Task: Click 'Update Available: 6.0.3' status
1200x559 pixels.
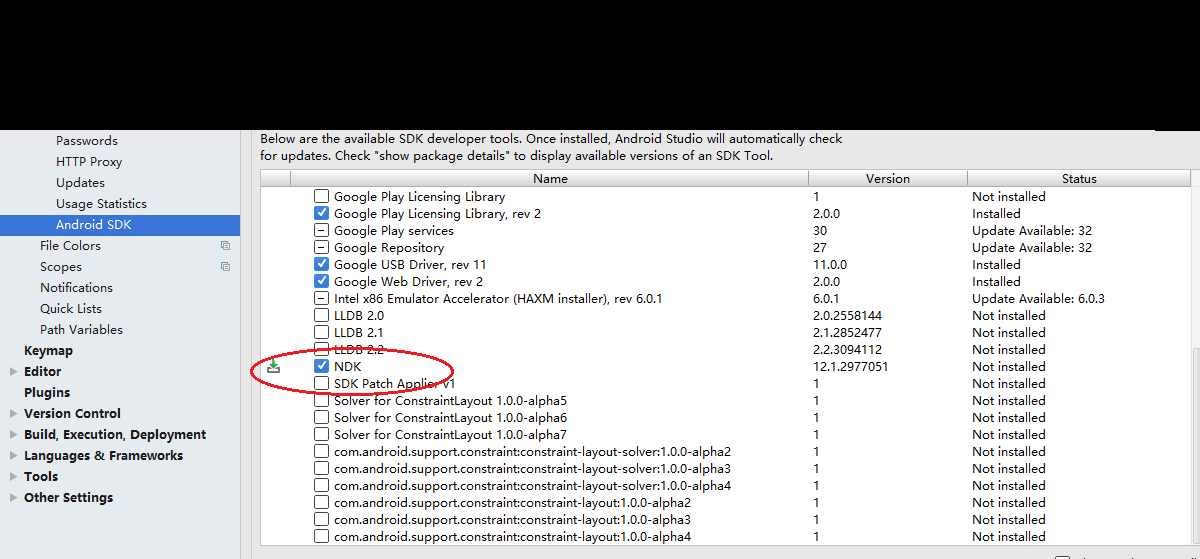Action: pyautogui.click(x=1038, y=299)
